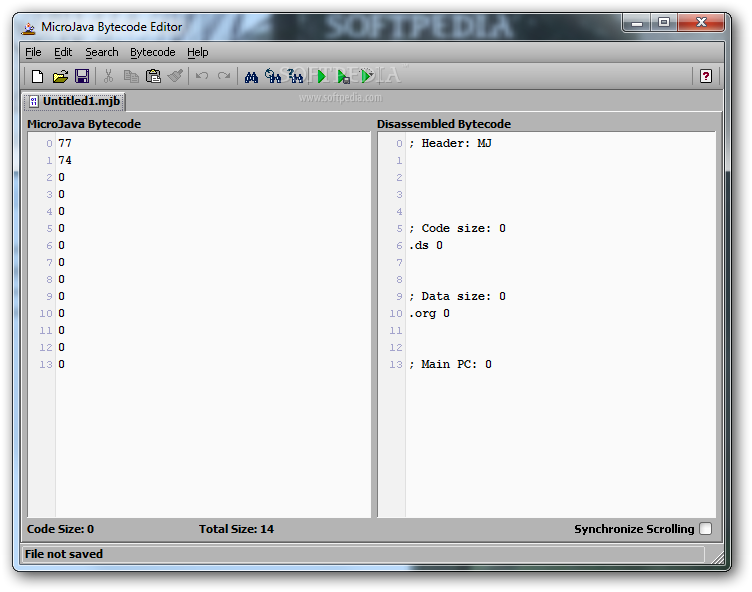Screen dimensions: 752x592
Task: Click byte 0 at bytecode line 10
Action: [x=61, y=313]
